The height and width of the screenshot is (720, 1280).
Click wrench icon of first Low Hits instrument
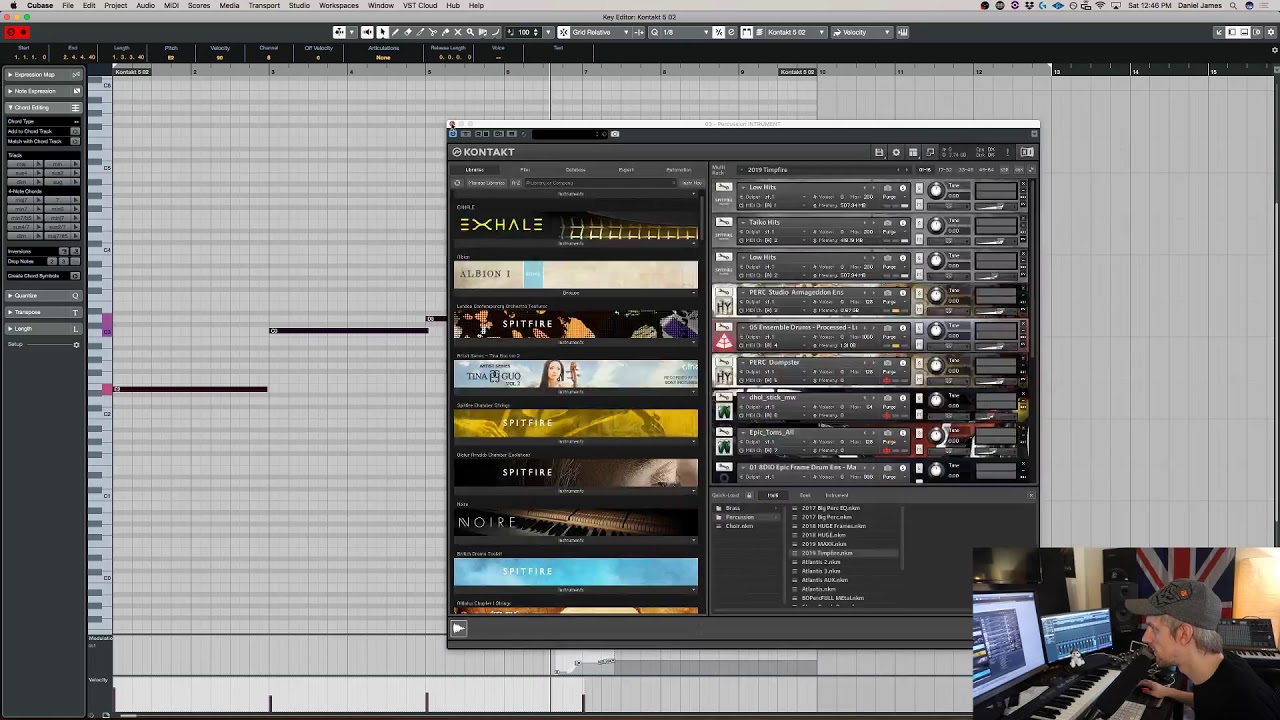tap(724, 186)
